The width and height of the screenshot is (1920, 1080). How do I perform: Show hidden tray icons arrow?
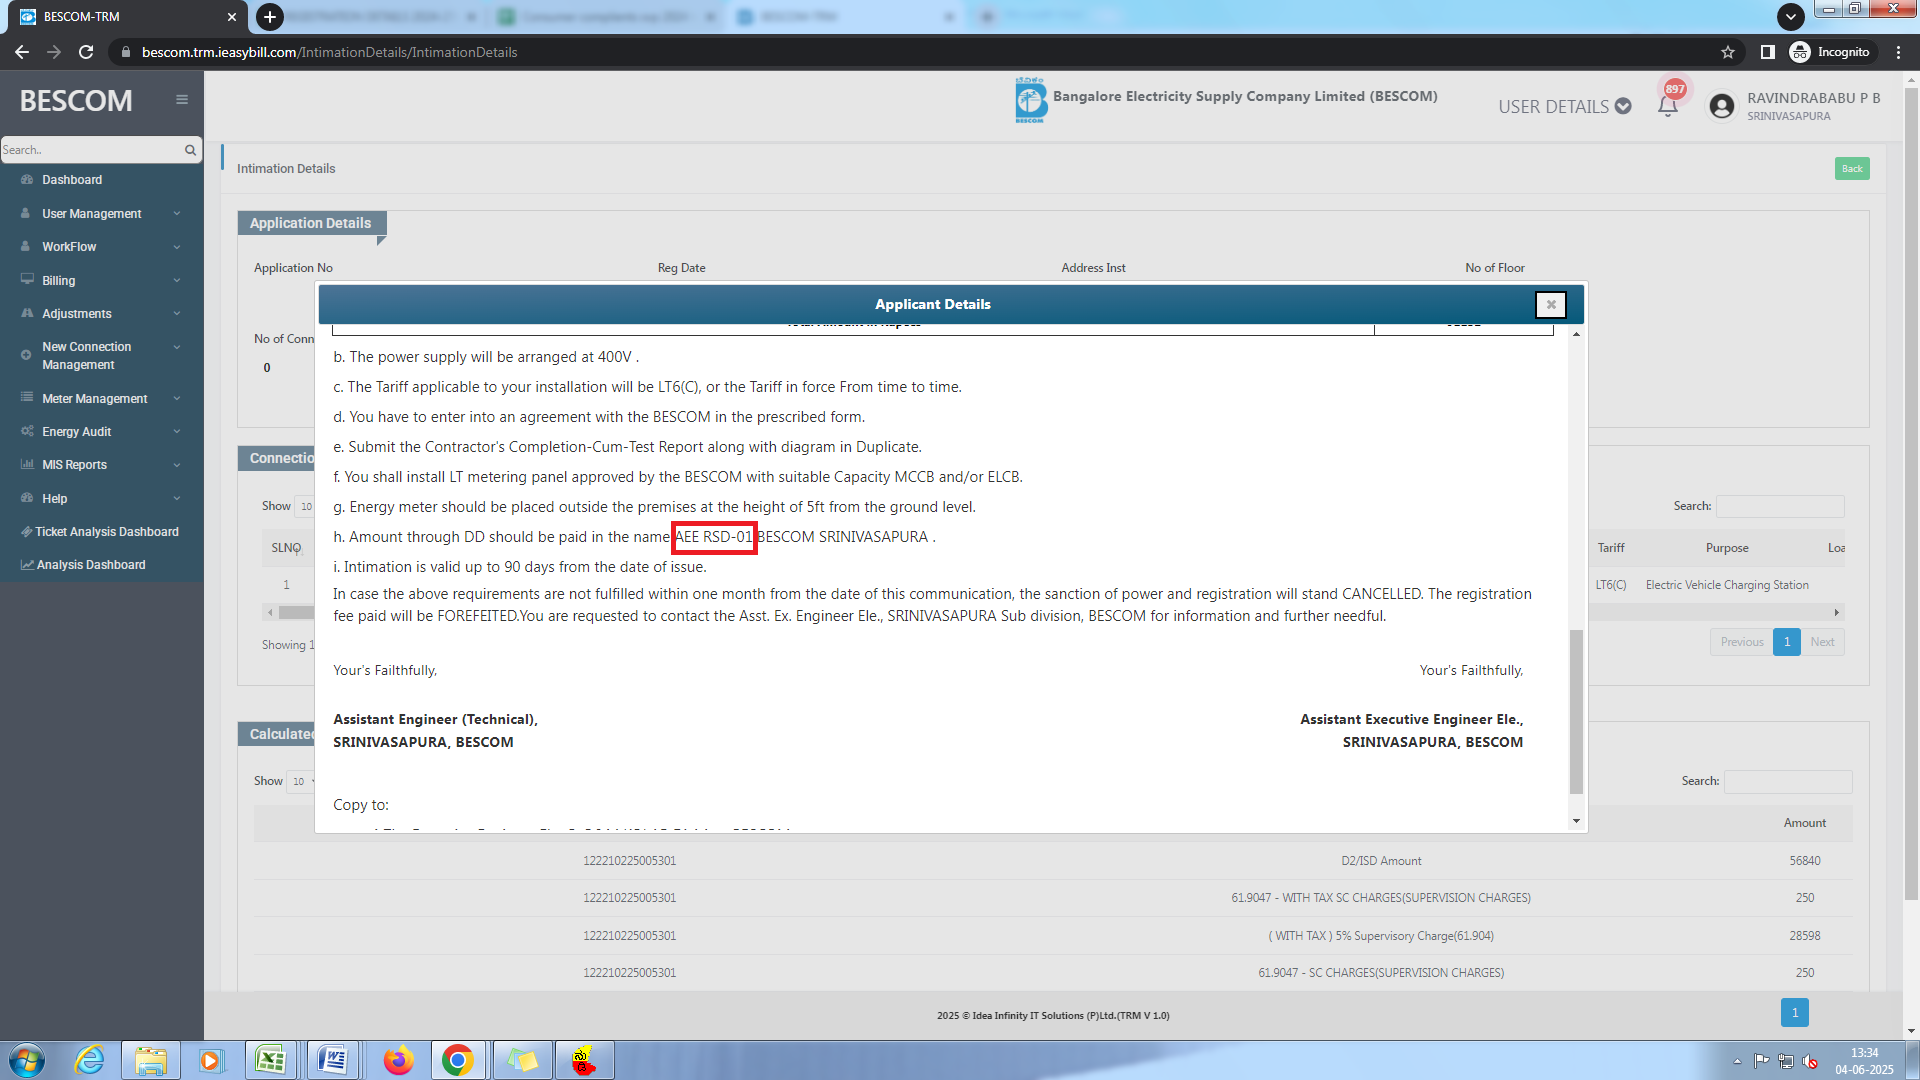[x=1737, y=1061]
